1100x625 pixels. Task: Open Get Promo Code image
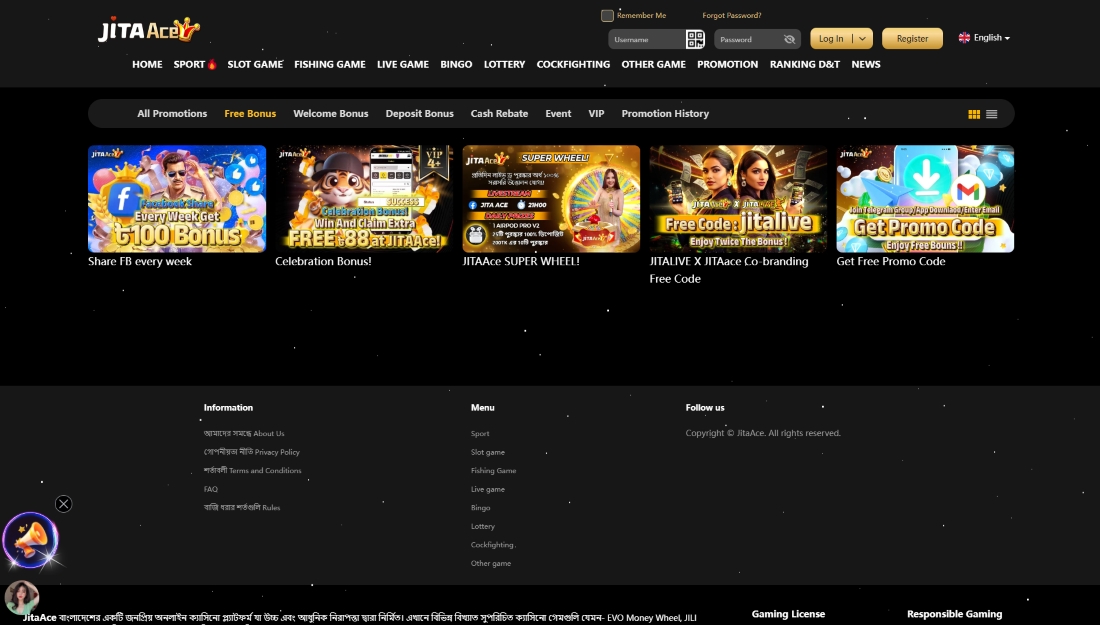tap(925, 199)
